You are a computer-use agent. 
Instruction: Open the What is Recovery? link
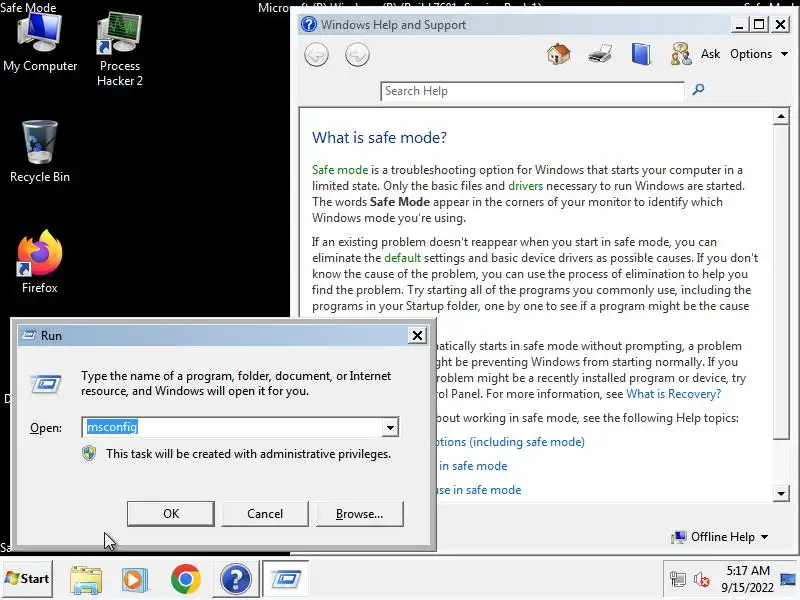point(673,394)
